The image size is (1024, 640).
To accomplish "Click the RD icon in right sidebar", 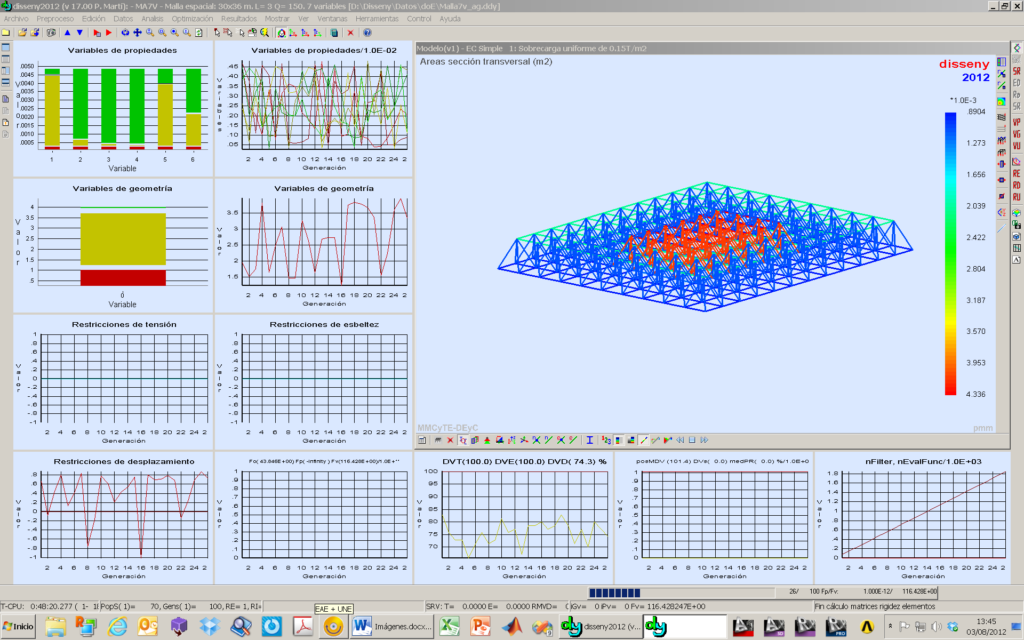I will tap(1016, 185).
